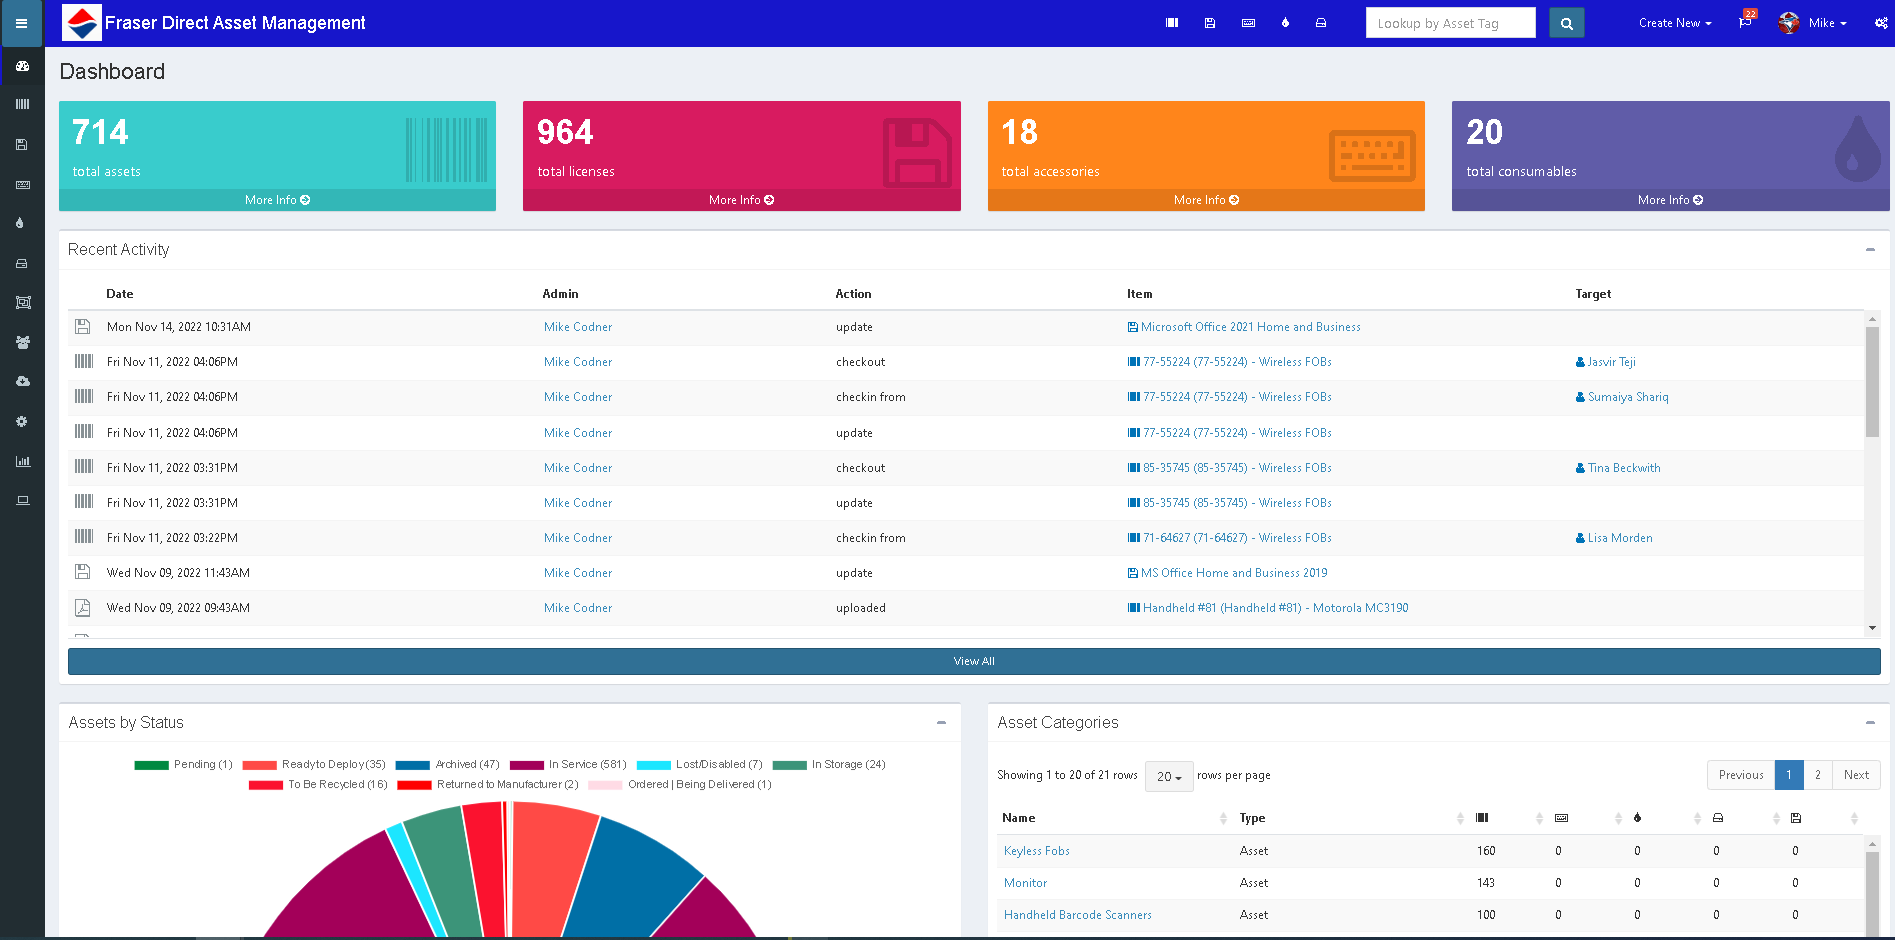The image size is (1895, 940).
Task: Open assets via the barcode sidebar icon
Action: coord(22,103)
